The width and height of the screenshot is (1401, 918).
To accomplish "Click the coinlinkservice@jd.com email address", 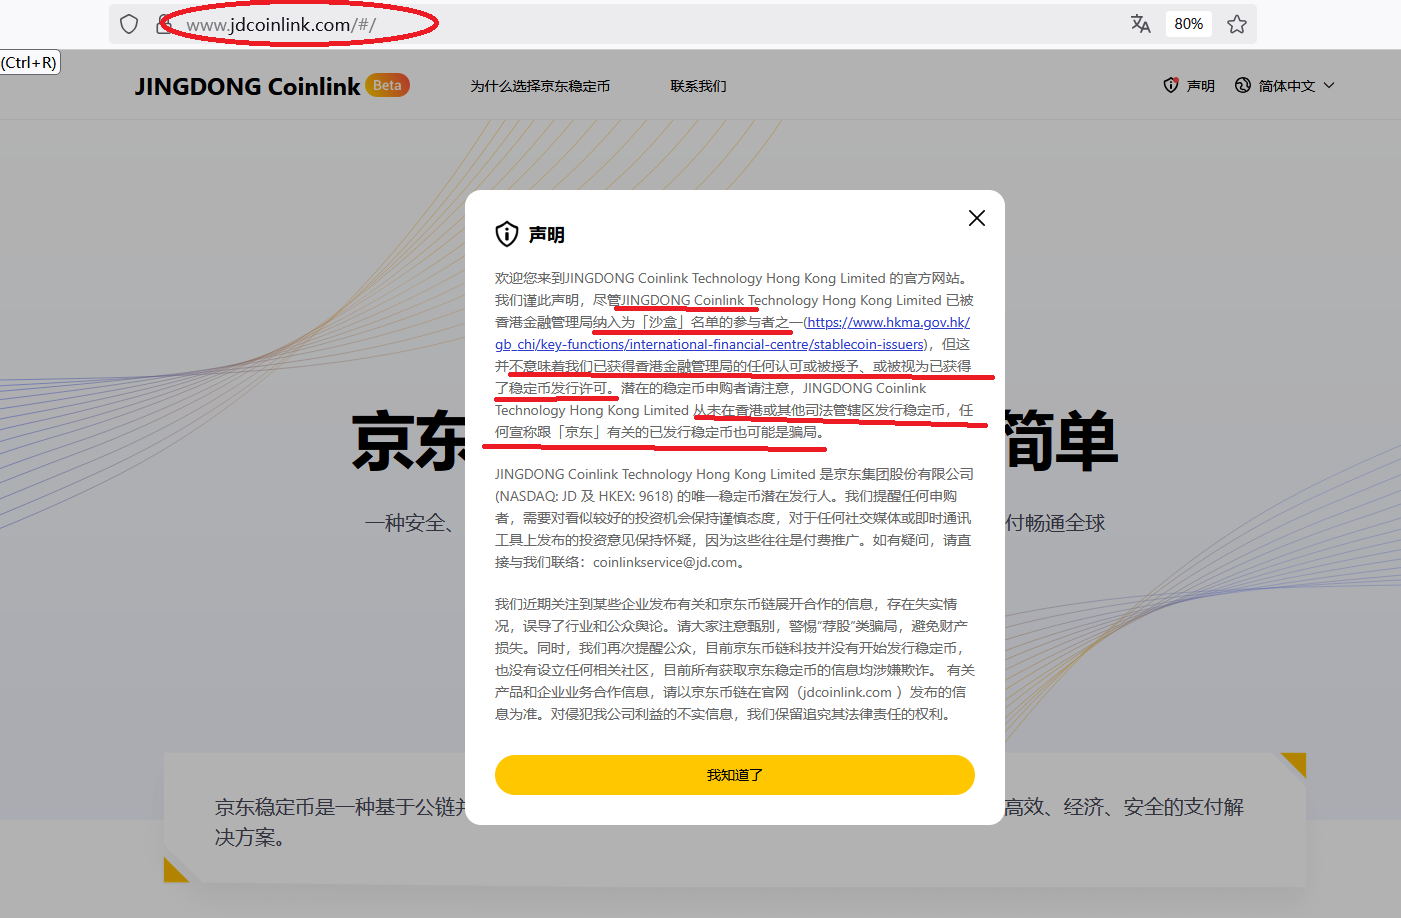I will (x=666, y=562).
